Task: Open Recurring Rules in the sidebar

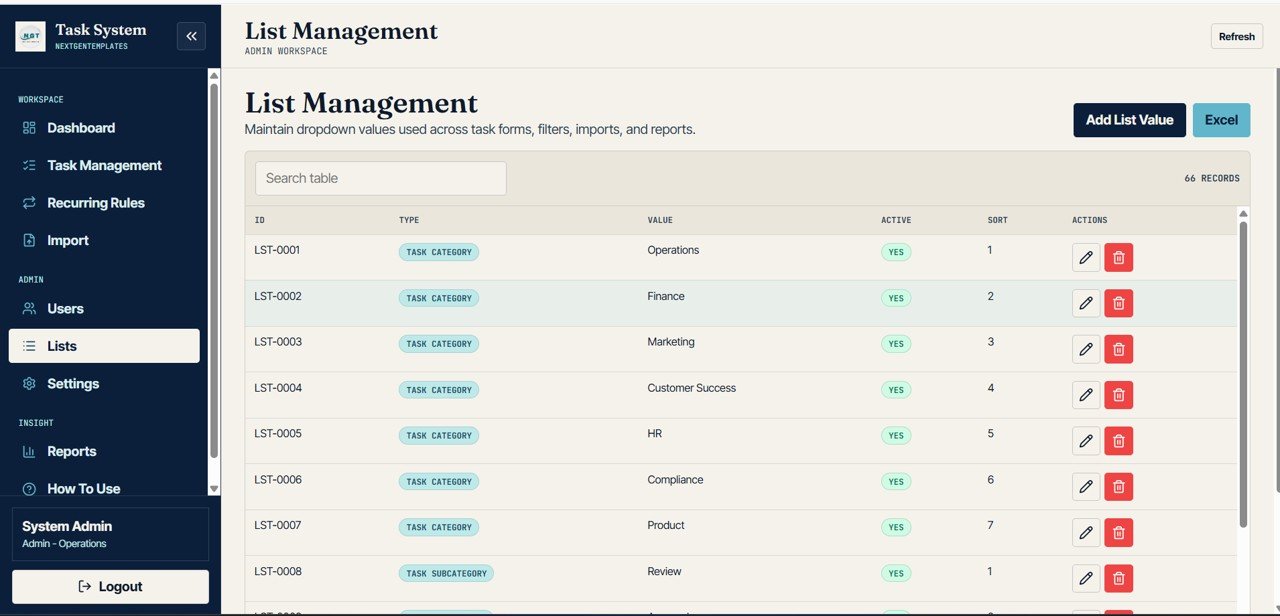Action: [x=104, y=203]
